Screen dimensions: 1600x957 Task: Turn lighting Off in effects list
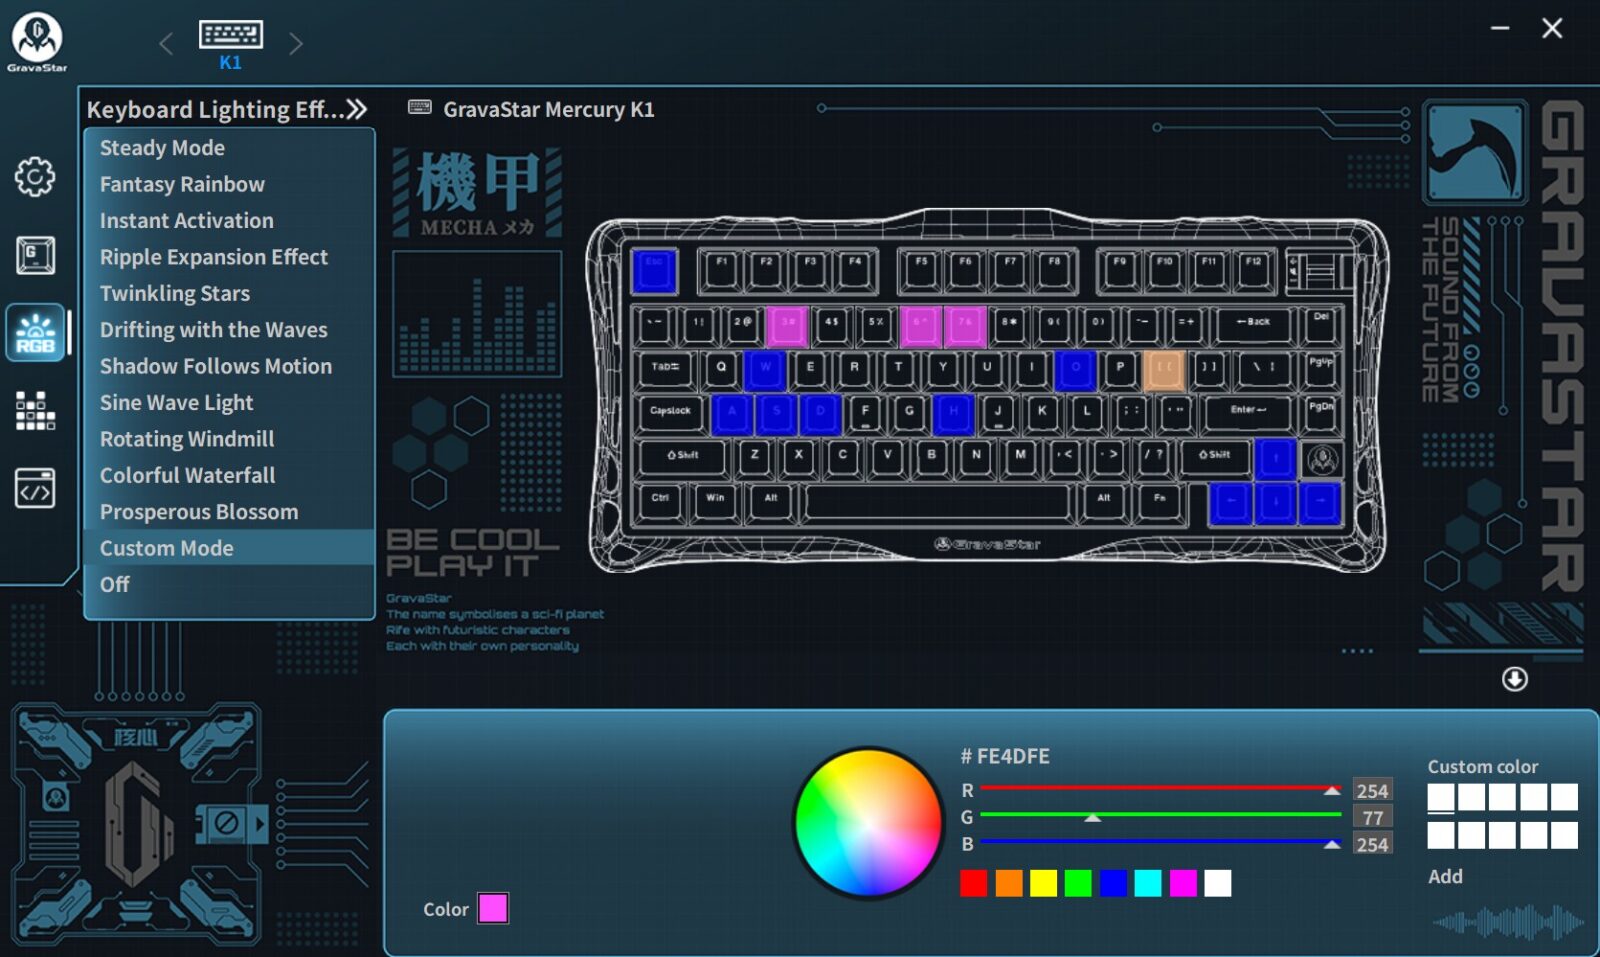click(114, 584)
